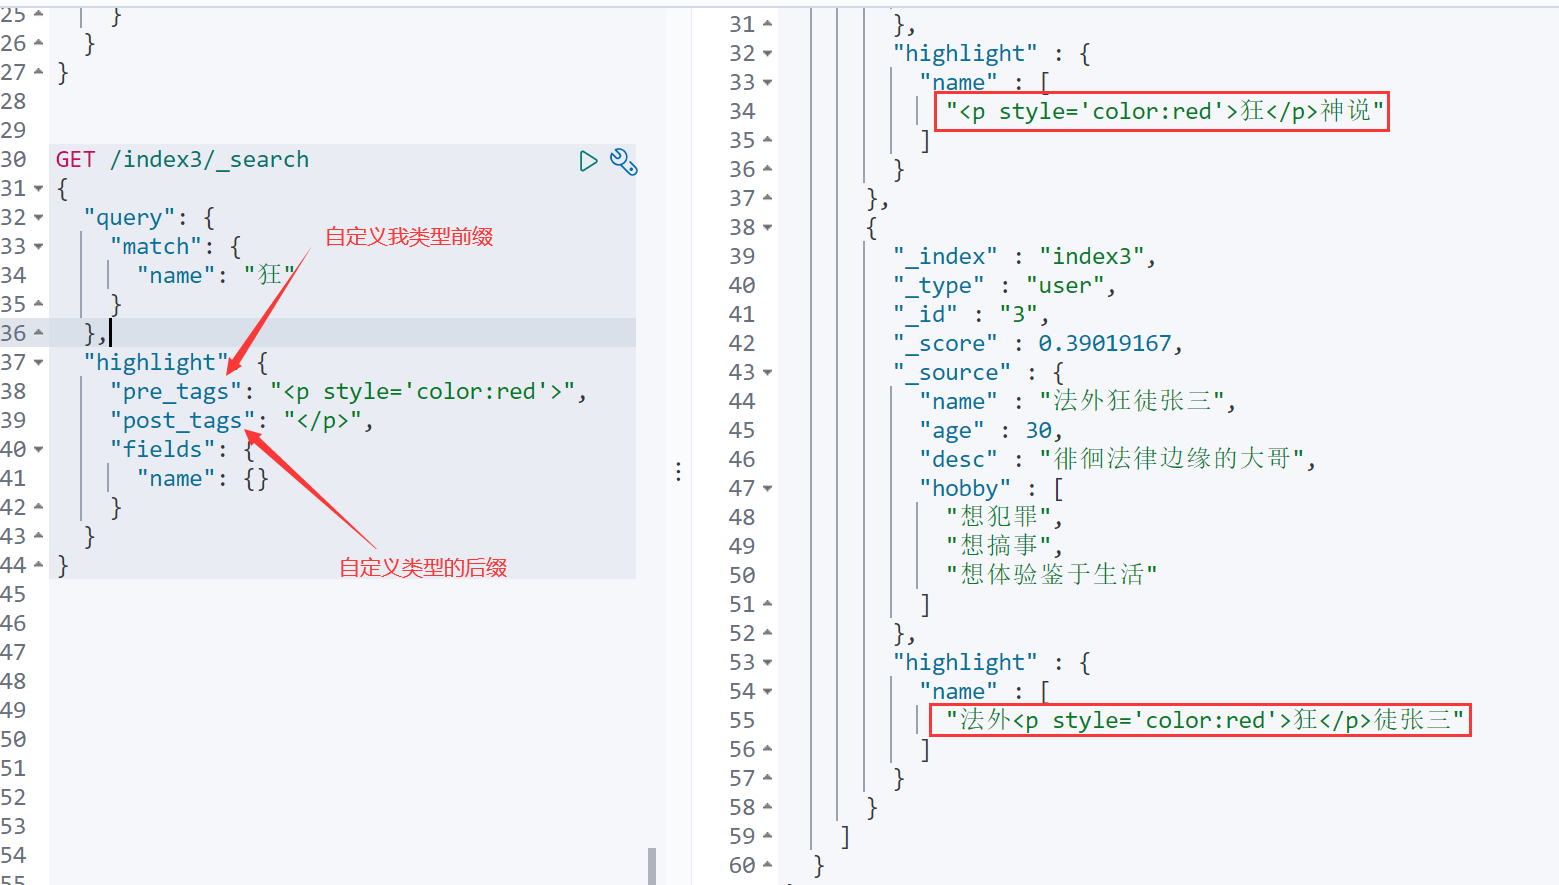This screenshot has height=885, width=1559.
Task: Click highlighted result starting with 法外 on line 55
Action: pos(1205,720)
